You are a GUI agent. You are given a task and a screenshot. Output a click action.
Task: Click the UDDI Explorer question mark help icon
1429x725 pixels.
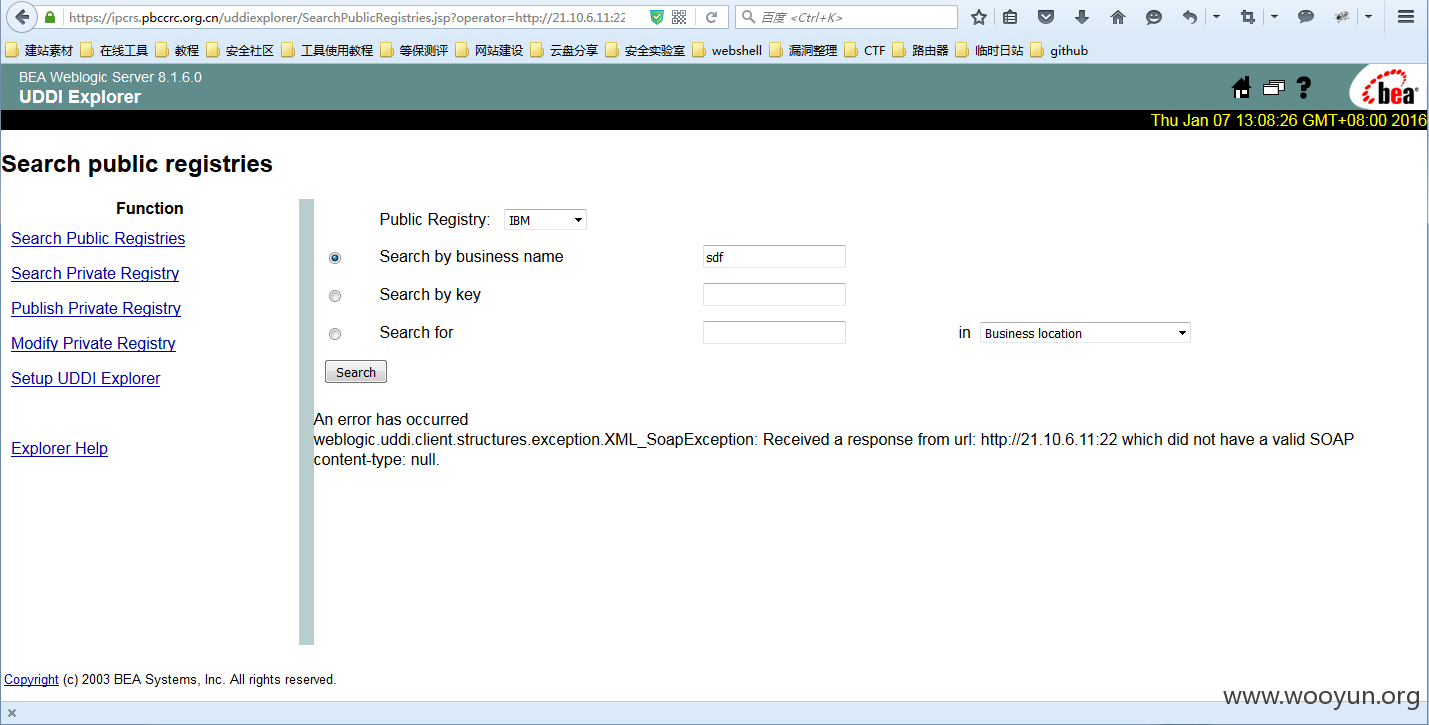[x=1304, y=88]
